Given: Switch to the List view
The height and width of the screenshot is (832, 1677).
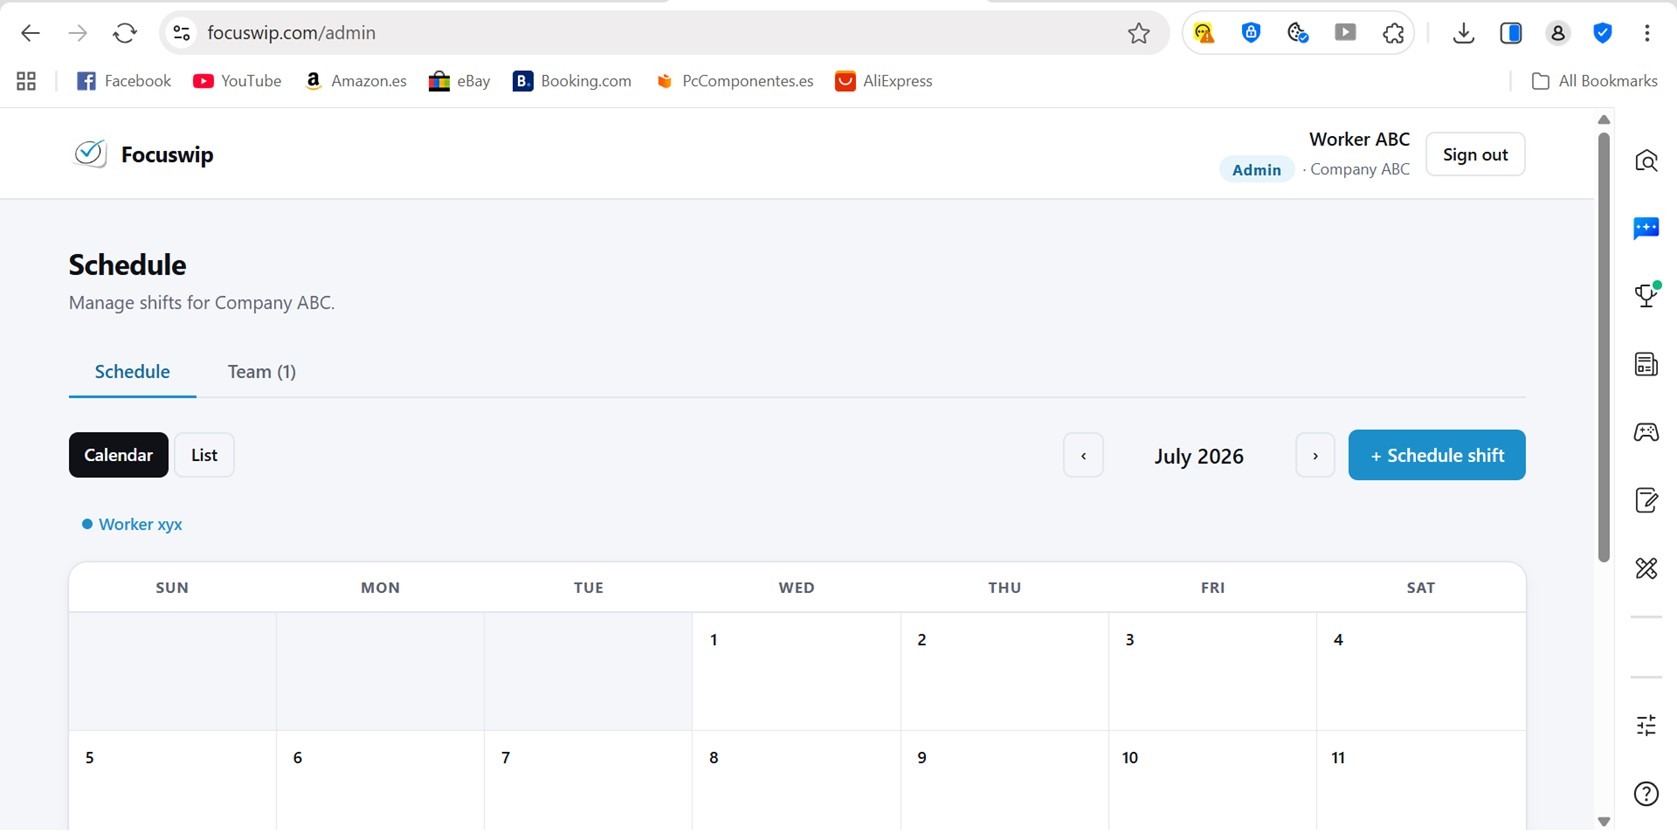Looking at the screenshot, I should point(204,455).
